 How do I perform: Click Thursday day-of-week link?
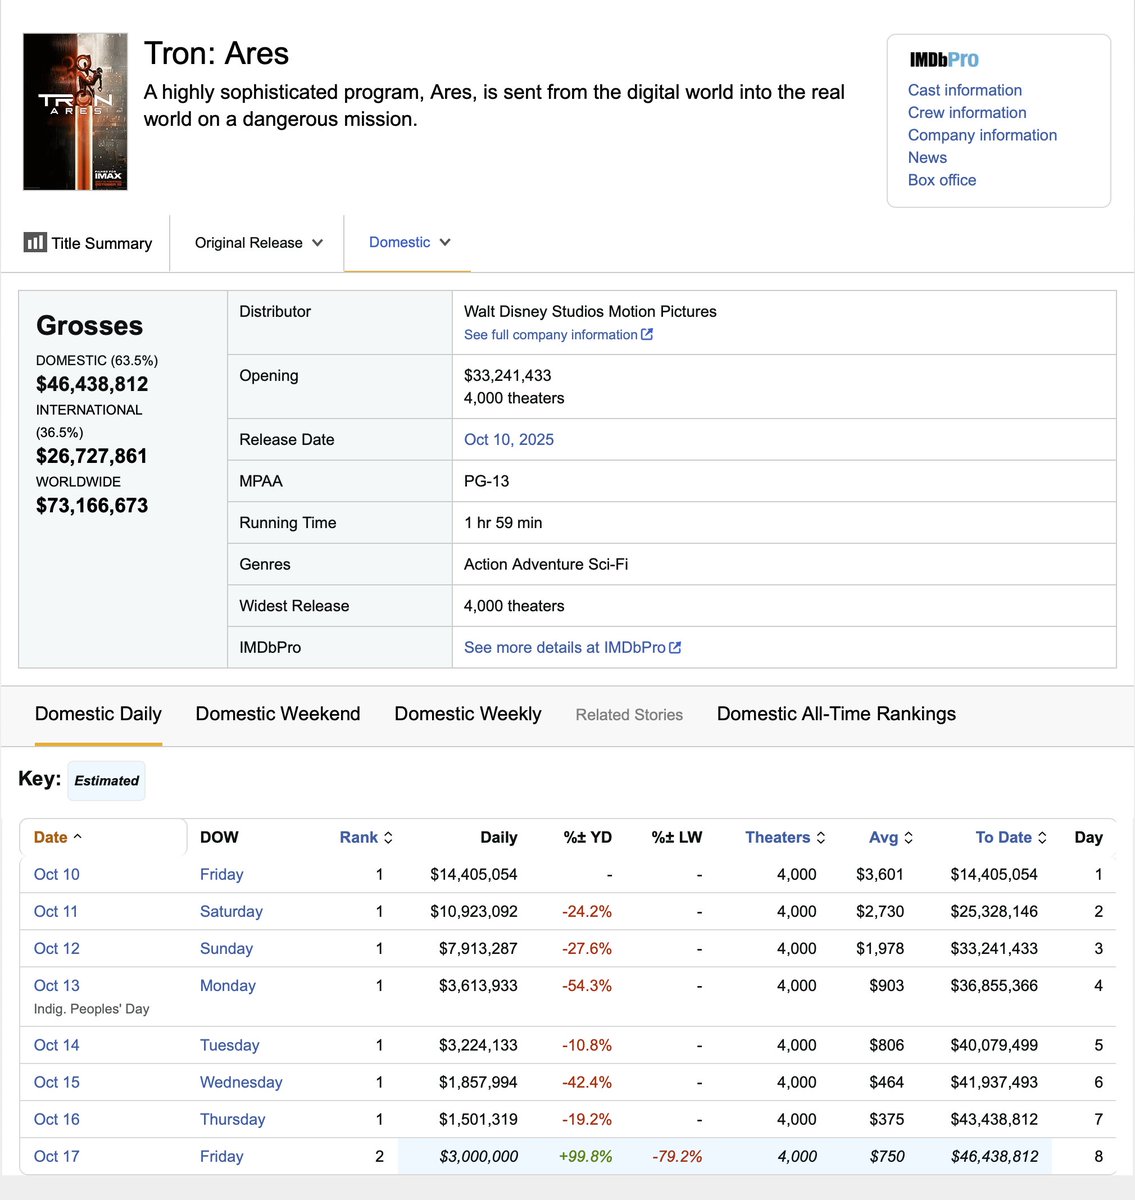point(232,1119)
